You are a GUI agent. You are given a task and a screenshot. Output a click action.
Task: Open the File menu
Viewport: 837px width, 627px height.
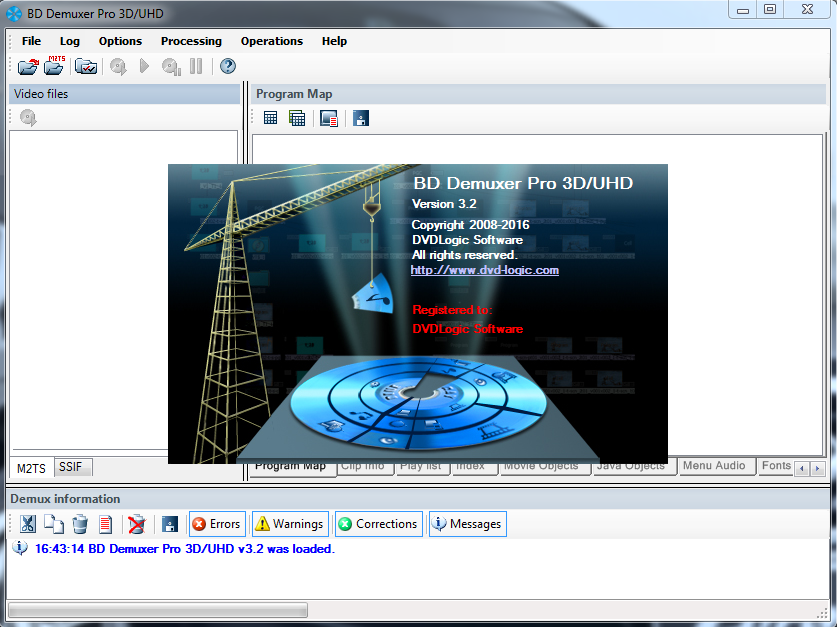coord(31,41)
